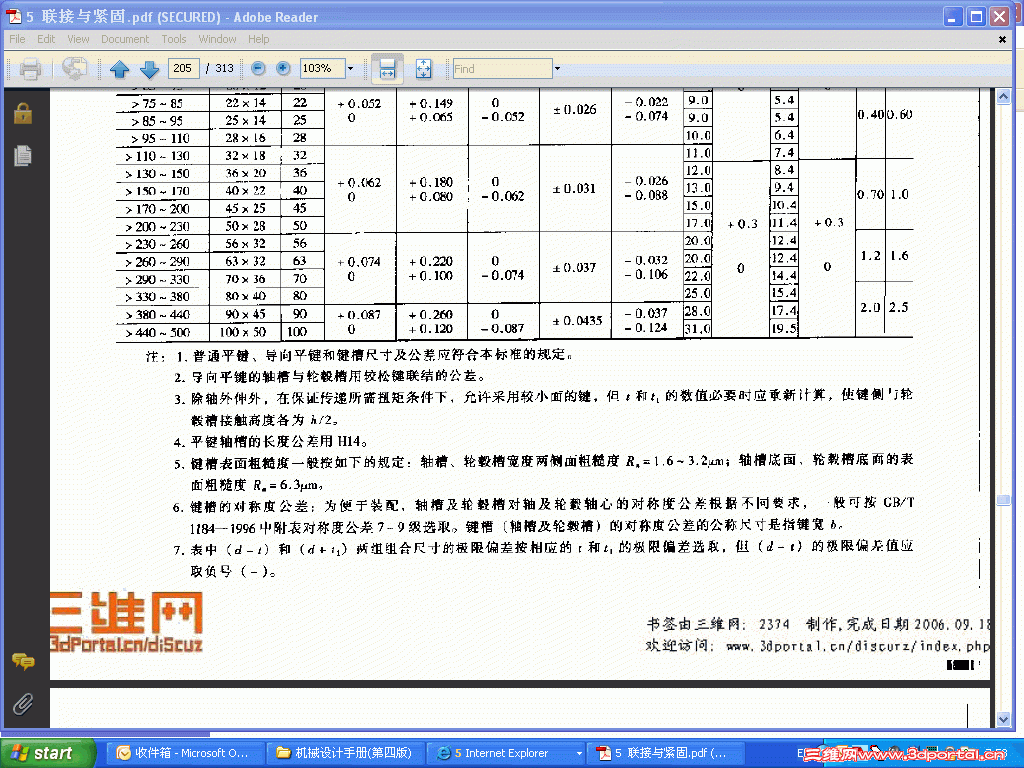
Task: Toggle the Fit Page view mode
Action: [423, 69]
